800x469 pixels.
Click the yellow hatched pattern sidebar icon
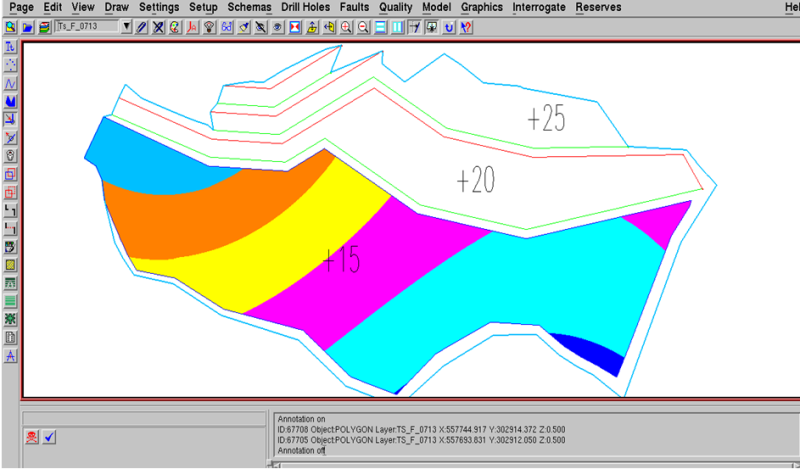(10, 265)
